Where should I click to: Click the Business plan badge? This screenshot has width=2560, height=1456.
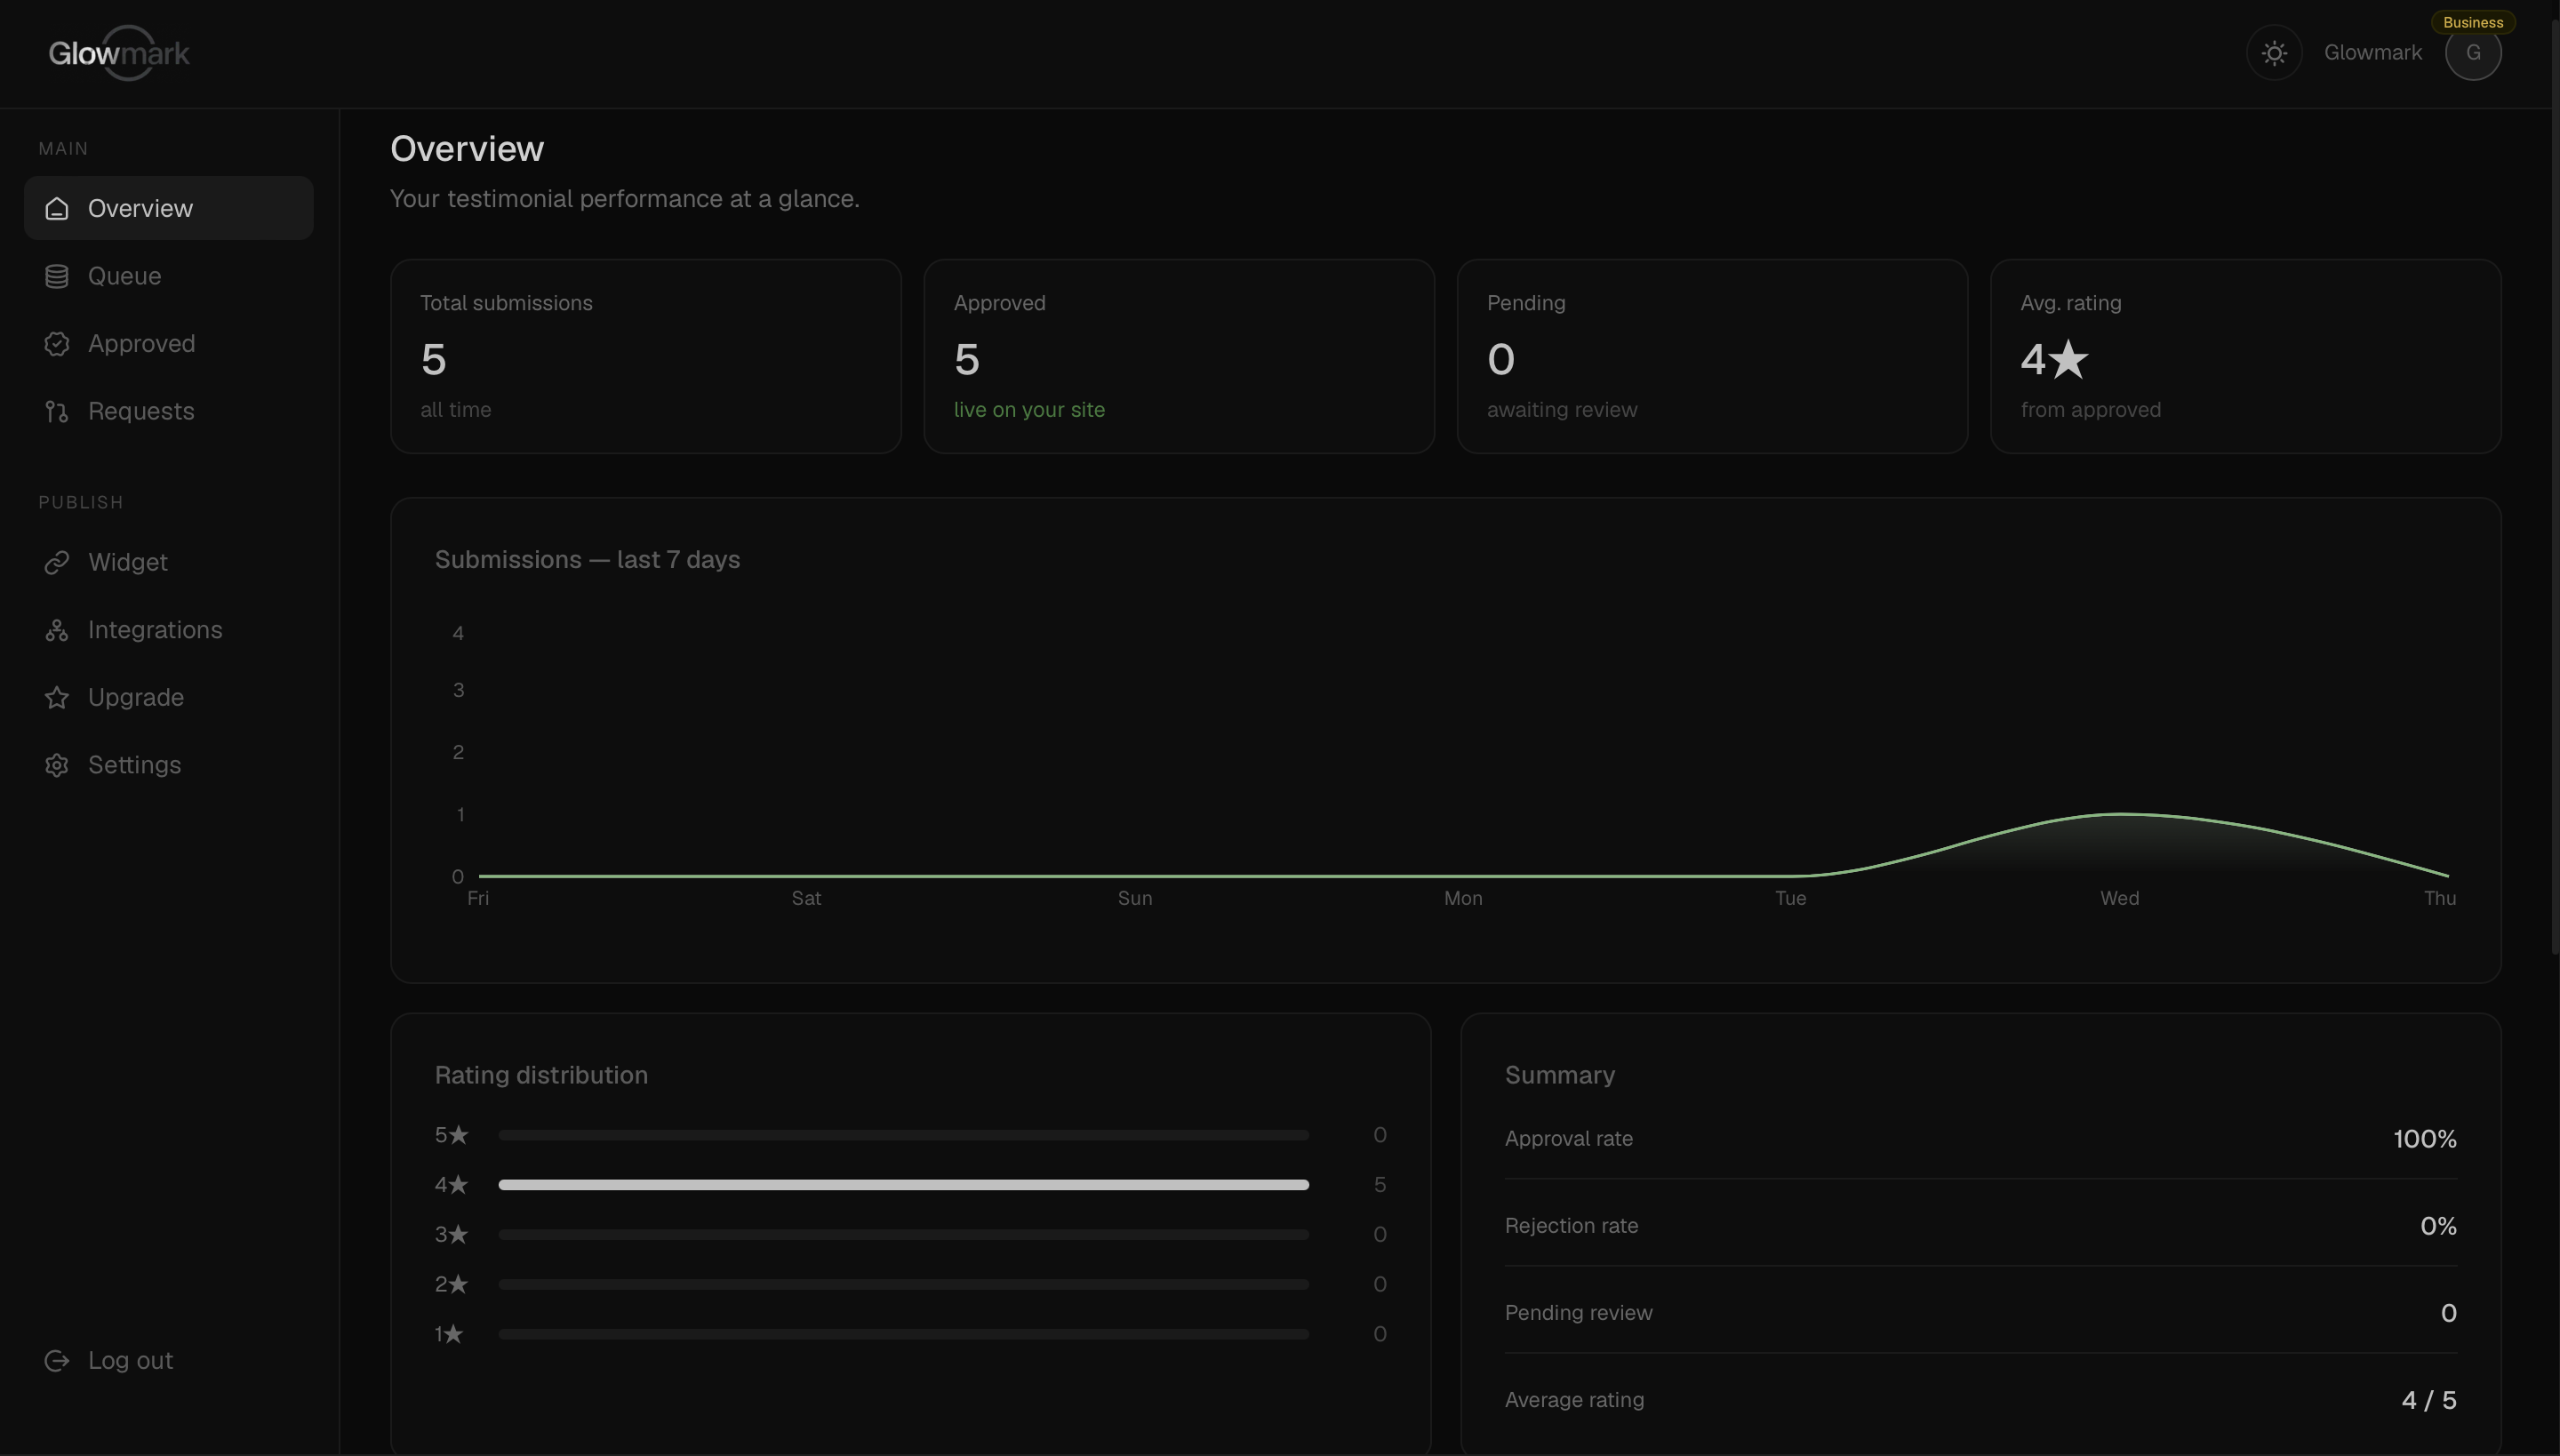coord(2473,22)
